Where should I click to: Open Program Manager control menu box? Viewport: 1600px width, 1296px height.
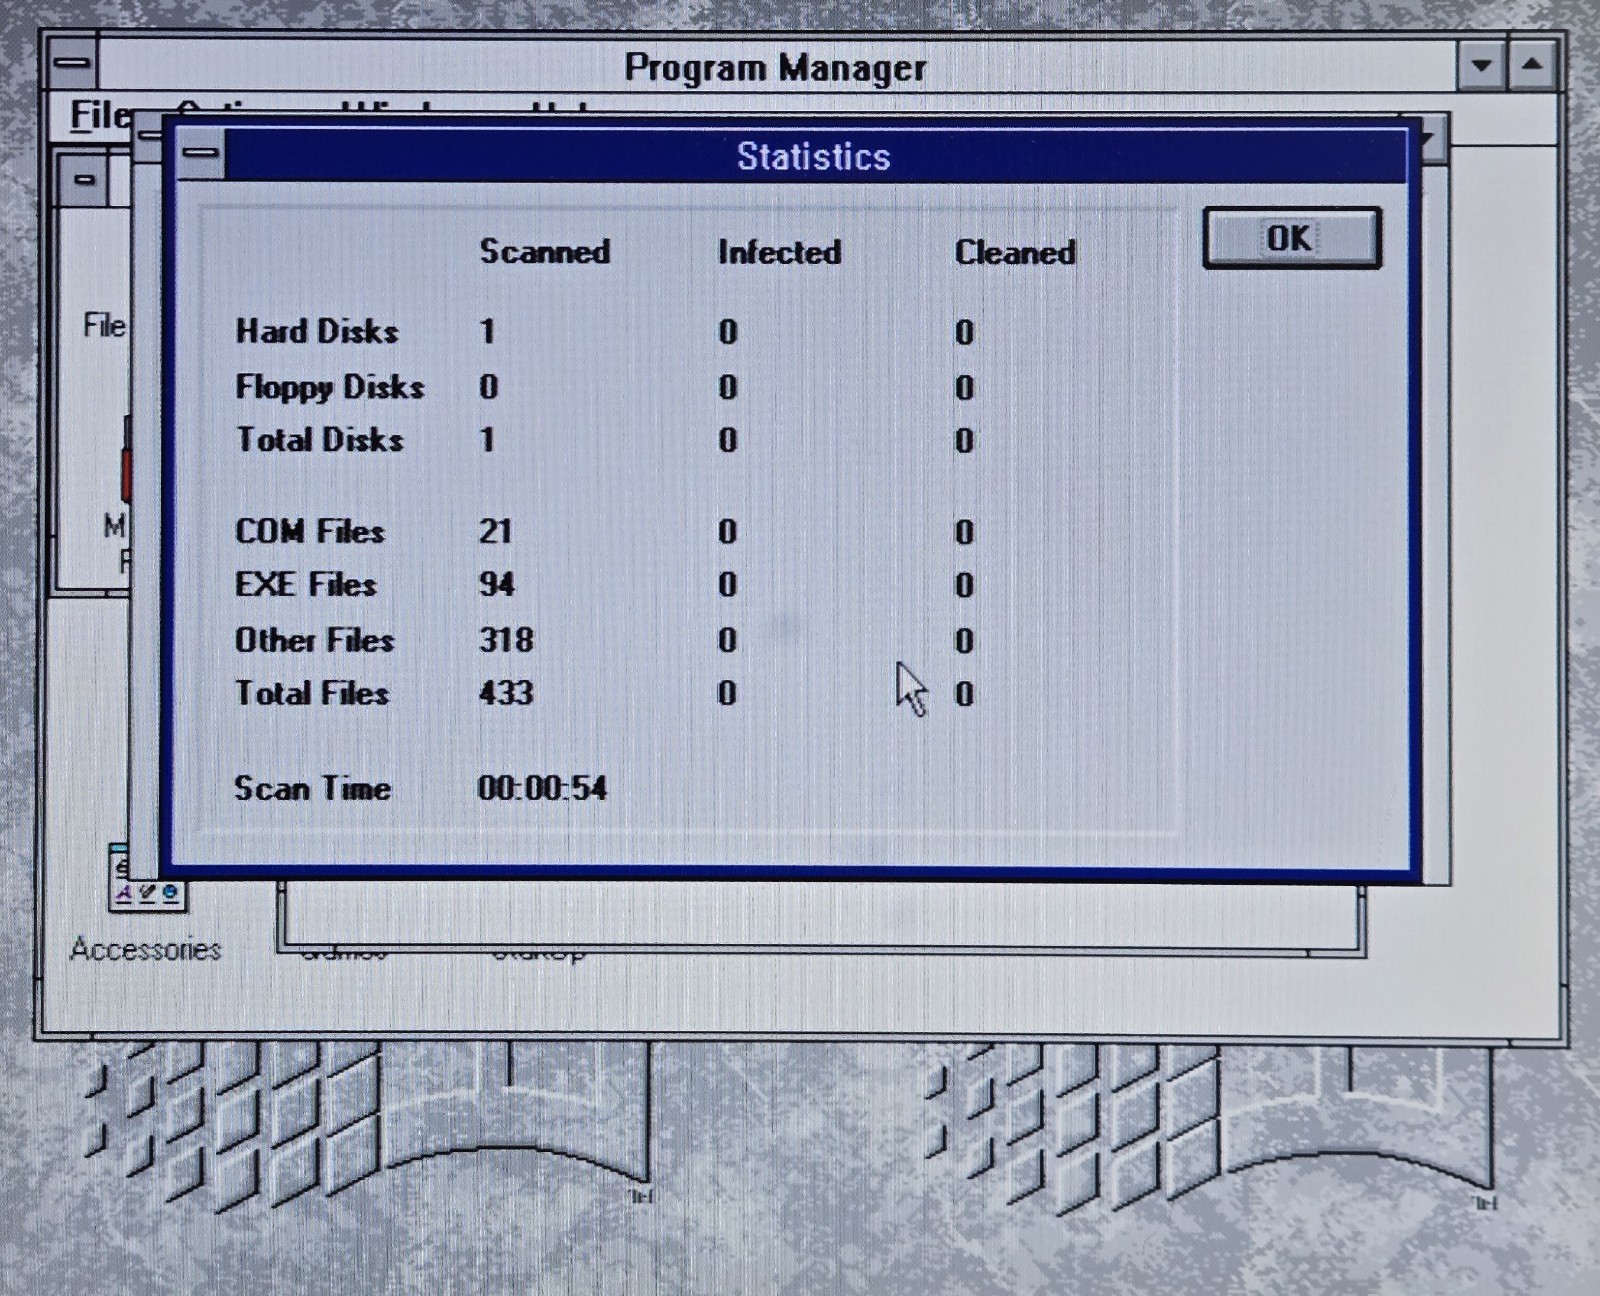[72, 65]
